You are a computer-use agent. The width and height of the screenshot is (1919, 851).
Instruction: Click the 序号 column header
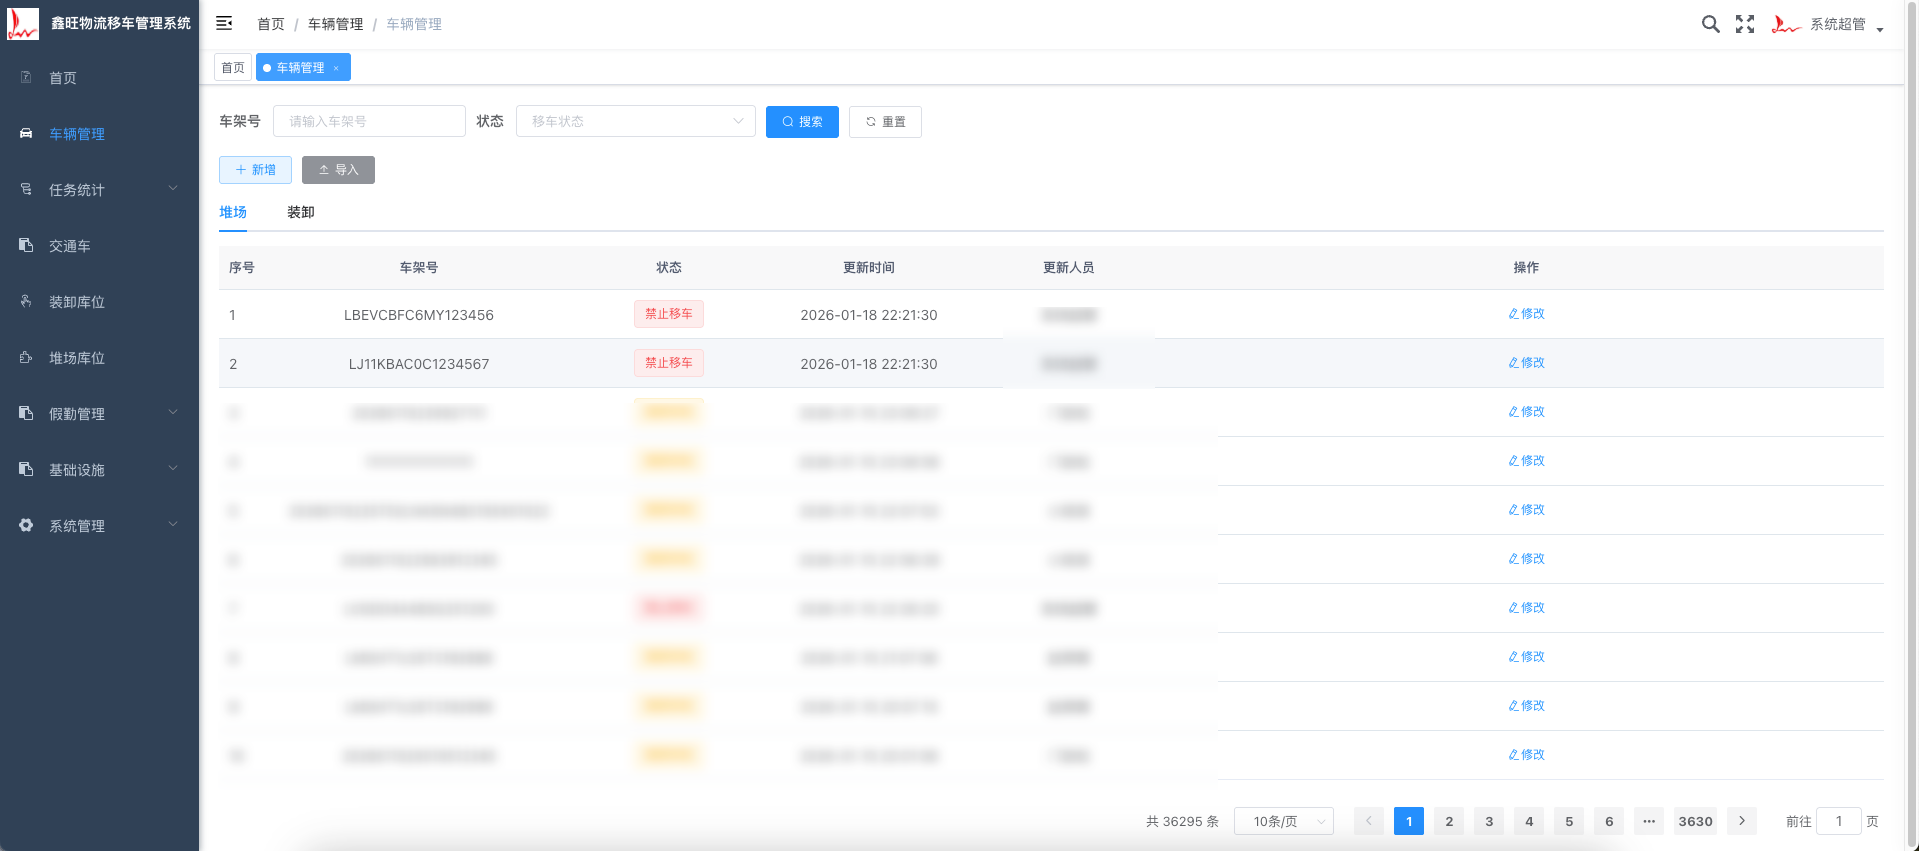242,268
